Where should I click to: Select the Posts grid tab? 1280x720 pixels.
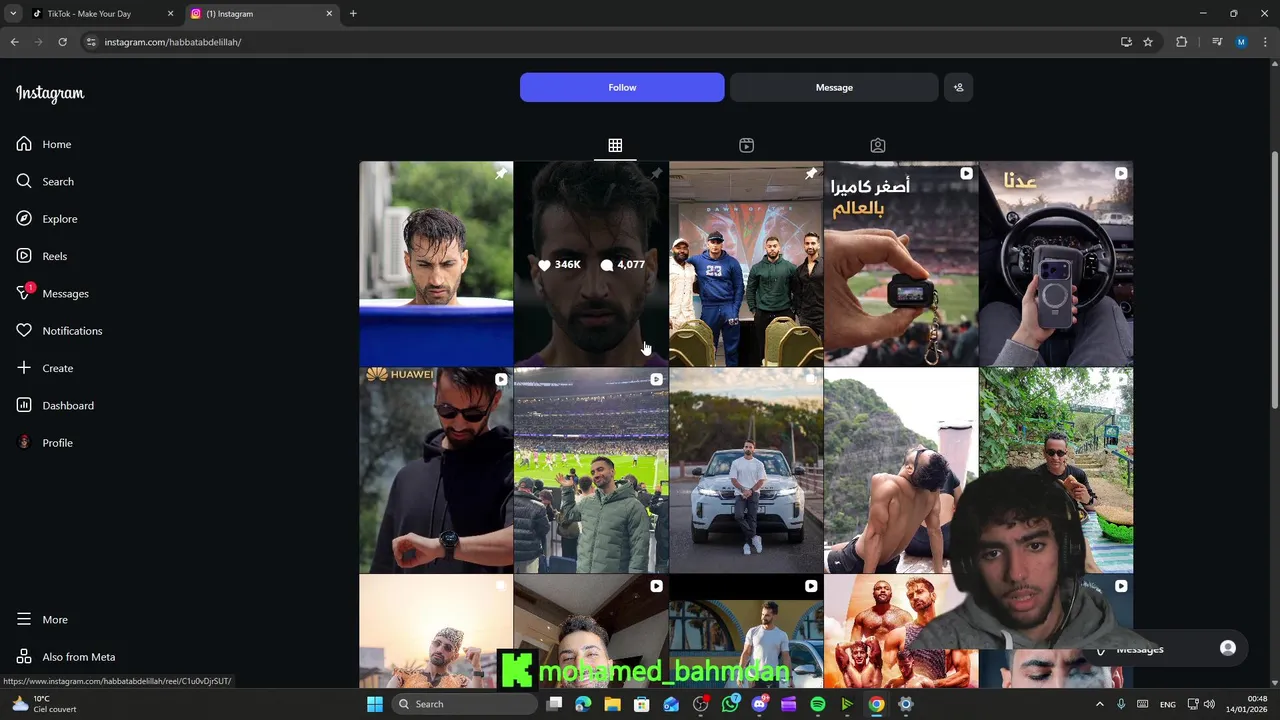(615, 145)
